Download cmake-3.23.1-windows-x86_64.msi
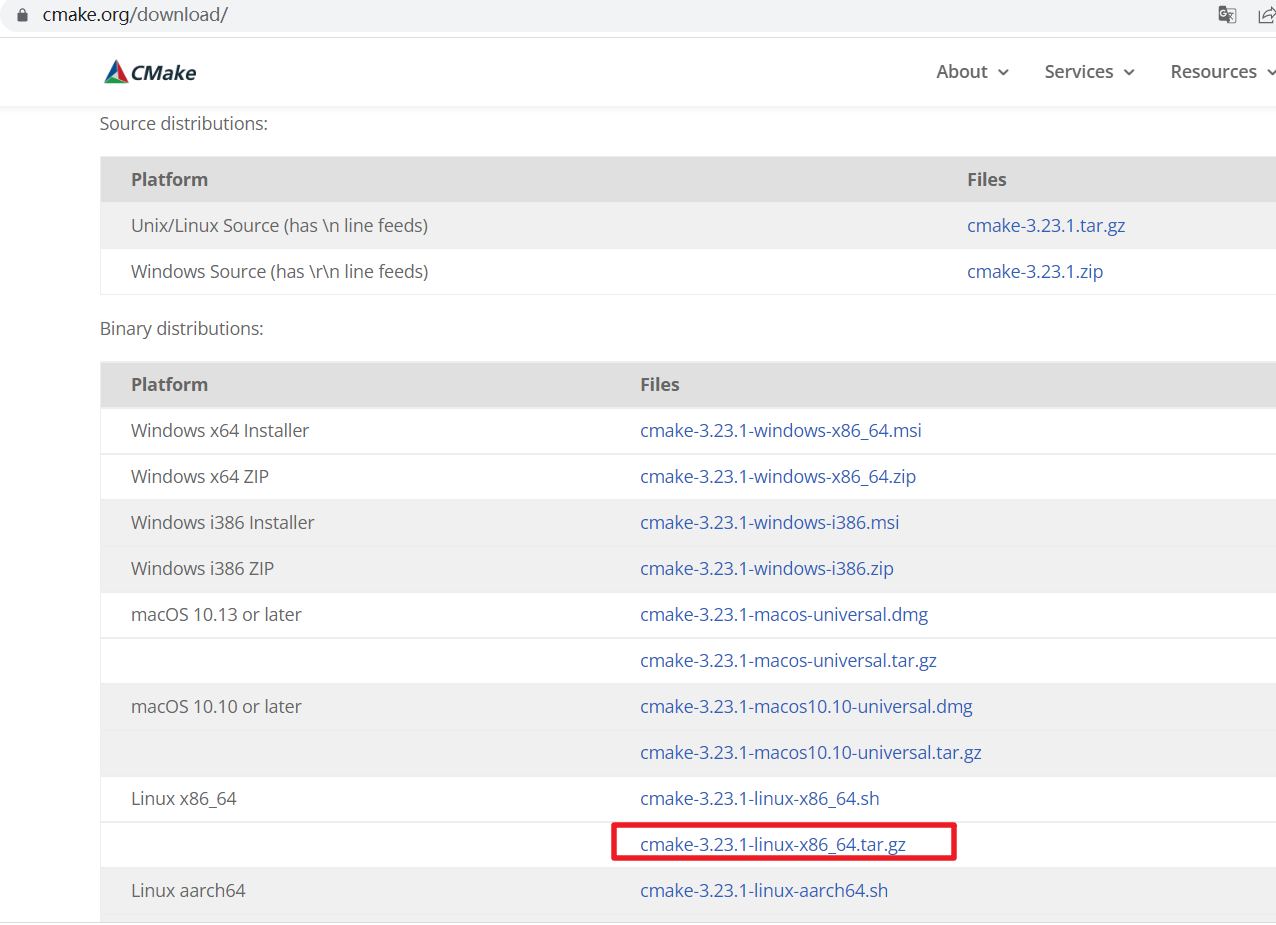This screenshot has height=925, width=1276. tap(781, 431)
